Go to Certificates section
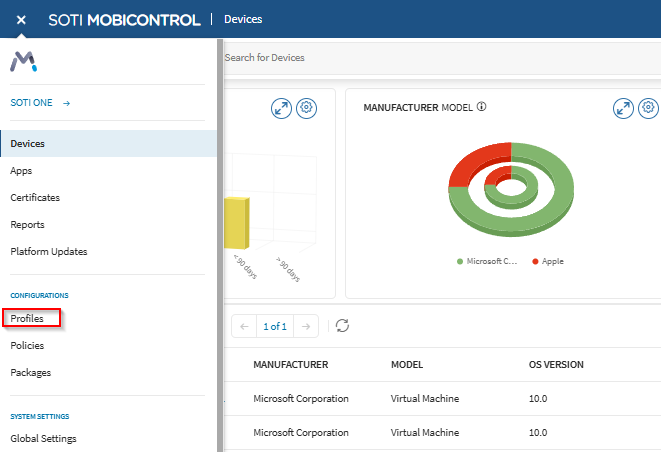The image size is (661, 452). [x=35, y=197]
